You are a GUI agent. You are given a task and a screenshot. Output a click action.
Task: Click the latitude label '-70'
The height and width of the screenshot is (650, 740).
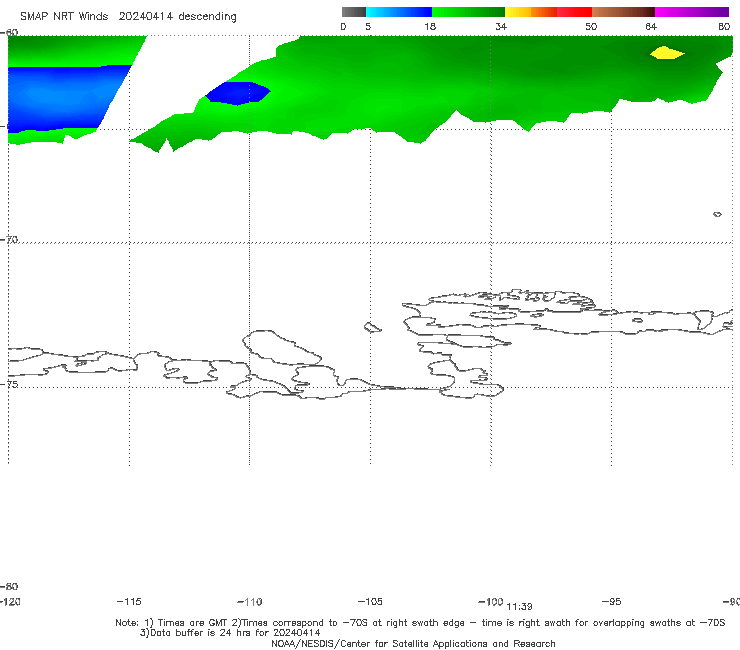coord(9,240)
